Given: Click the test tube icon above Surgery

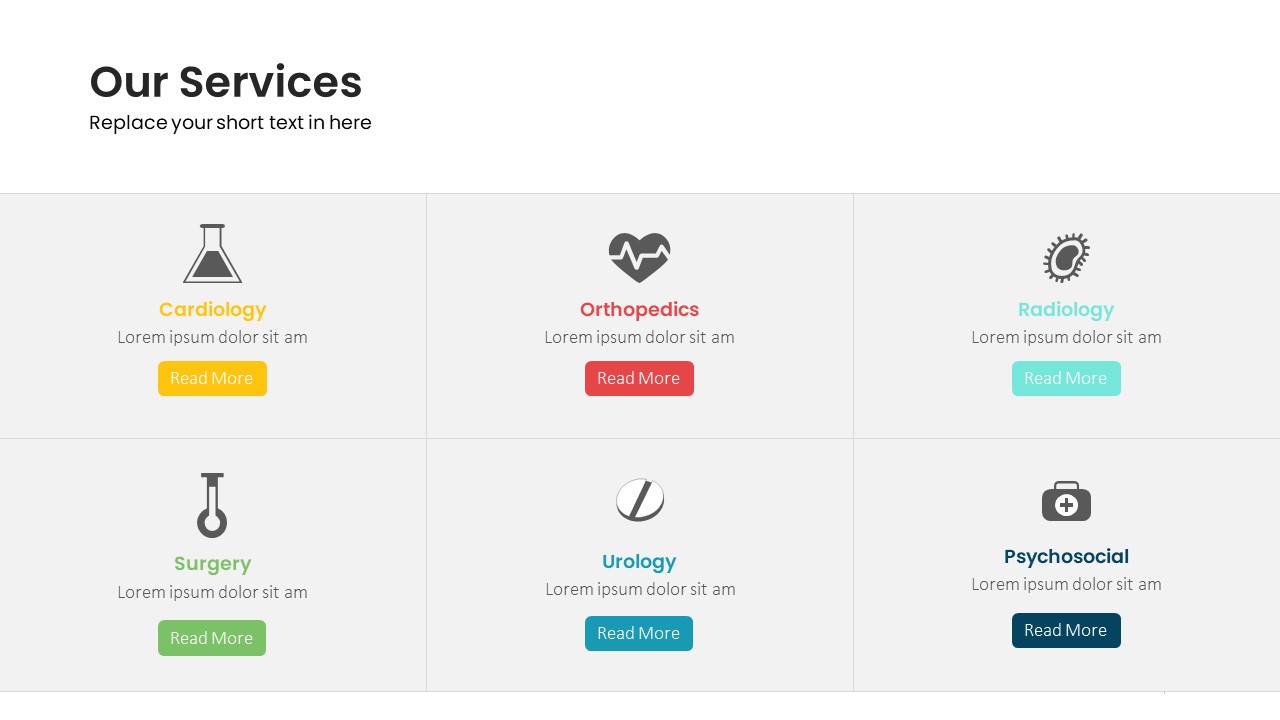Looking at the screenshot, I should pyautogui.click(x=212, y=506).
